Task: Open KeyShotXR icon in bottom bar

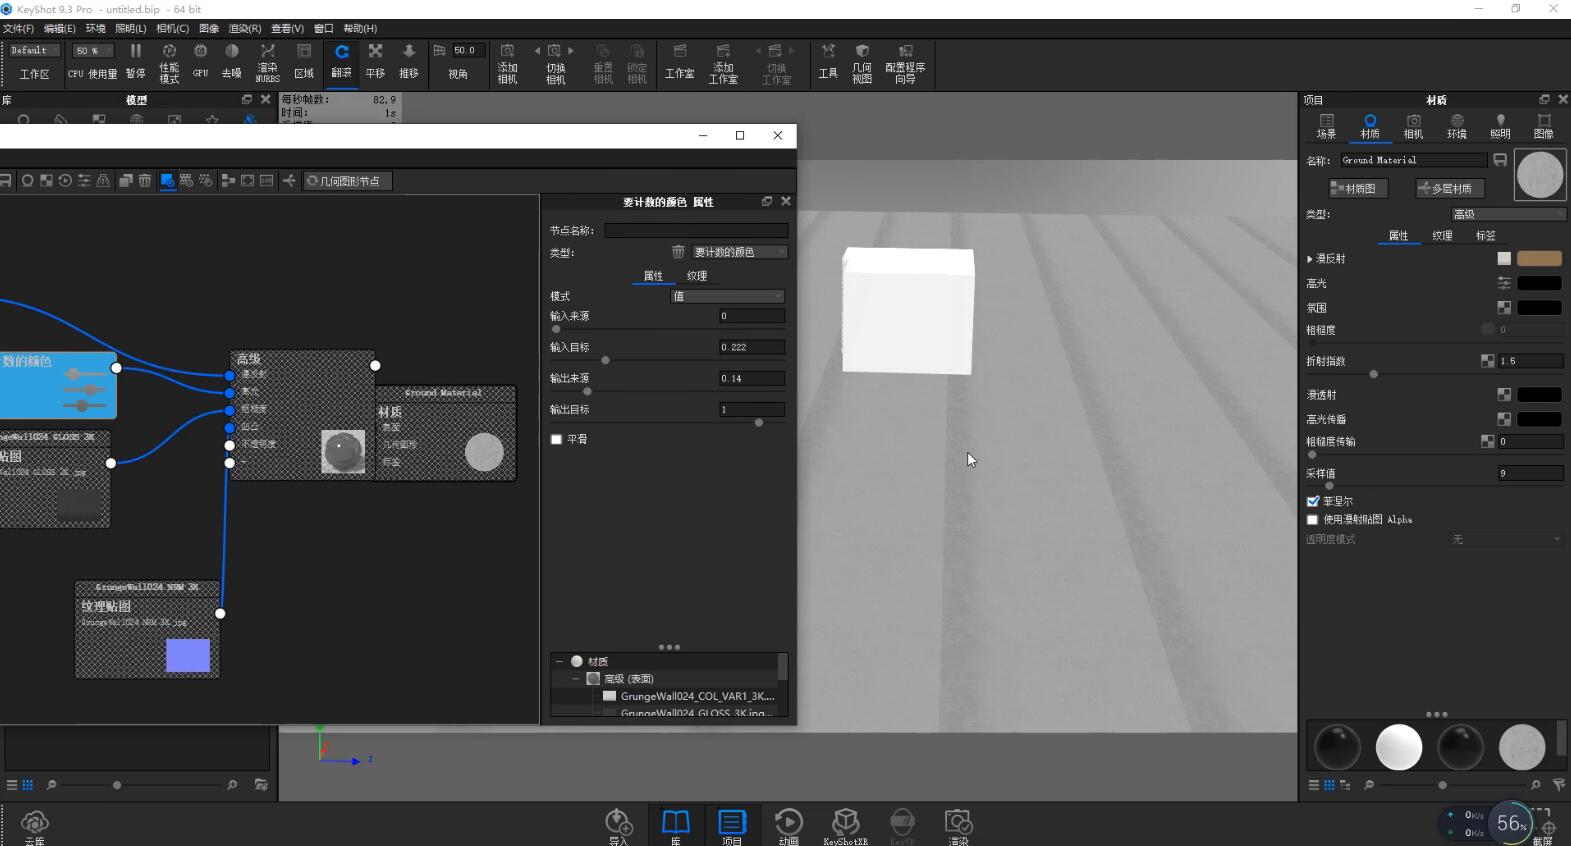Action: (x=845, y=822)
